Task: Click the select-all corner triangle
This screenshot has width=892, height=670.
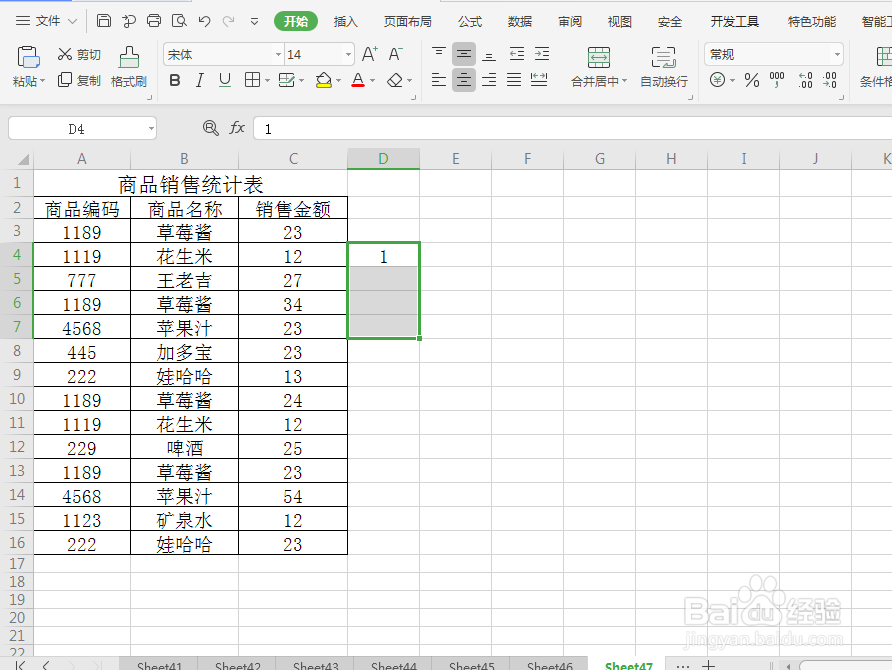Action: click(21, 159)
